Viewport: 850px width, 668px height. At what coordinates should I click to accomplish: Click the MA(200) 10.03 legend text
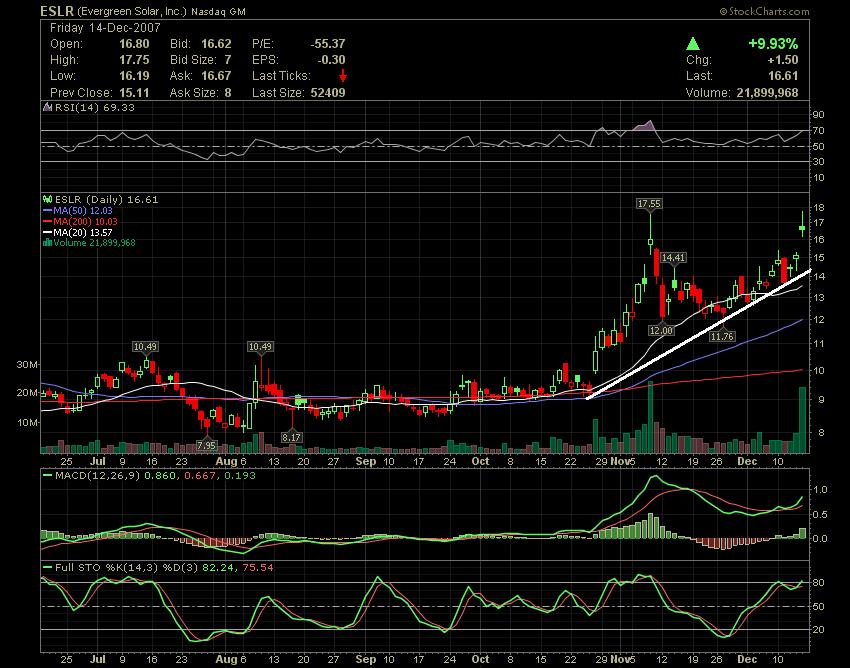pyautogui.click(x=86, y=222)
